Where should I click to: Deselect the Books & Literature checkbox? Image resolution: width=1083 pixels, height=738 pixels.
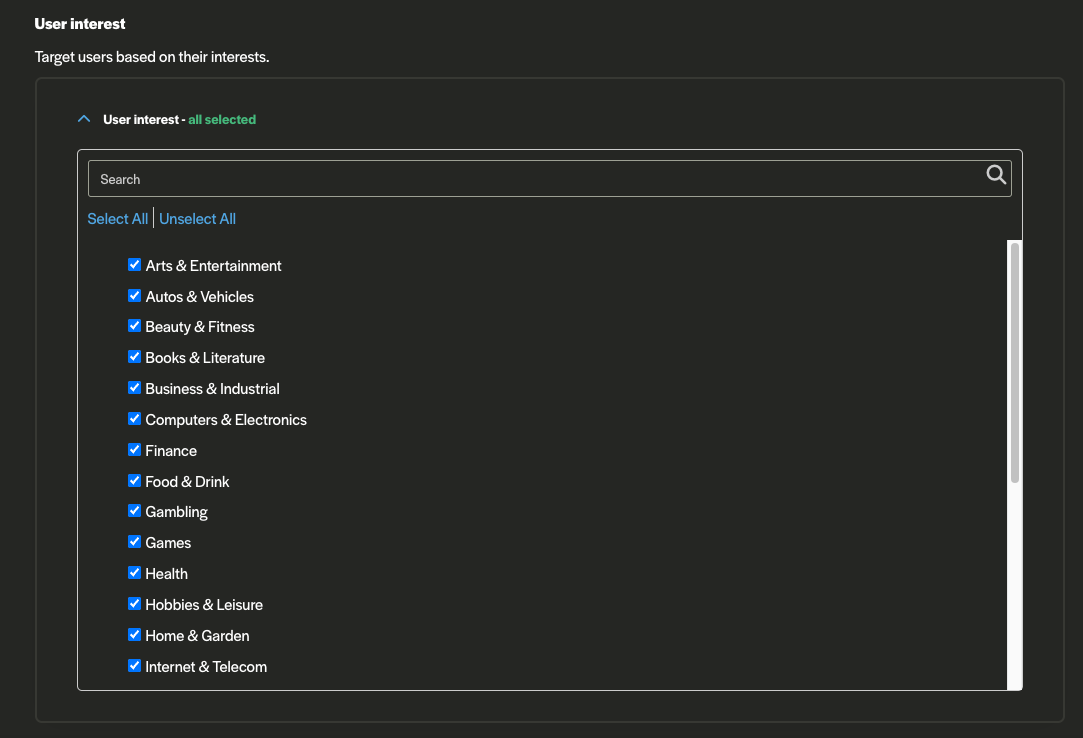pyautogui.click(x=134, y=357)
